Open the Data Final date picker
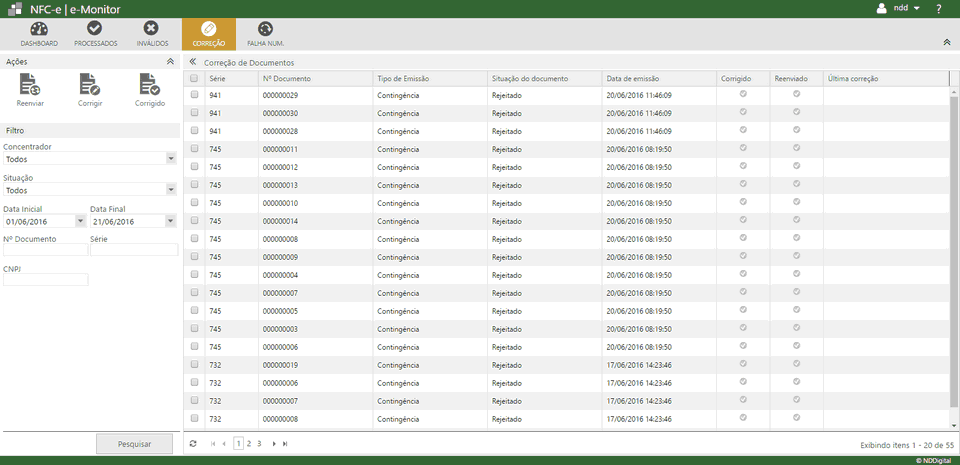960x465 pixels. pyautogui.click(x=171, y=221)
